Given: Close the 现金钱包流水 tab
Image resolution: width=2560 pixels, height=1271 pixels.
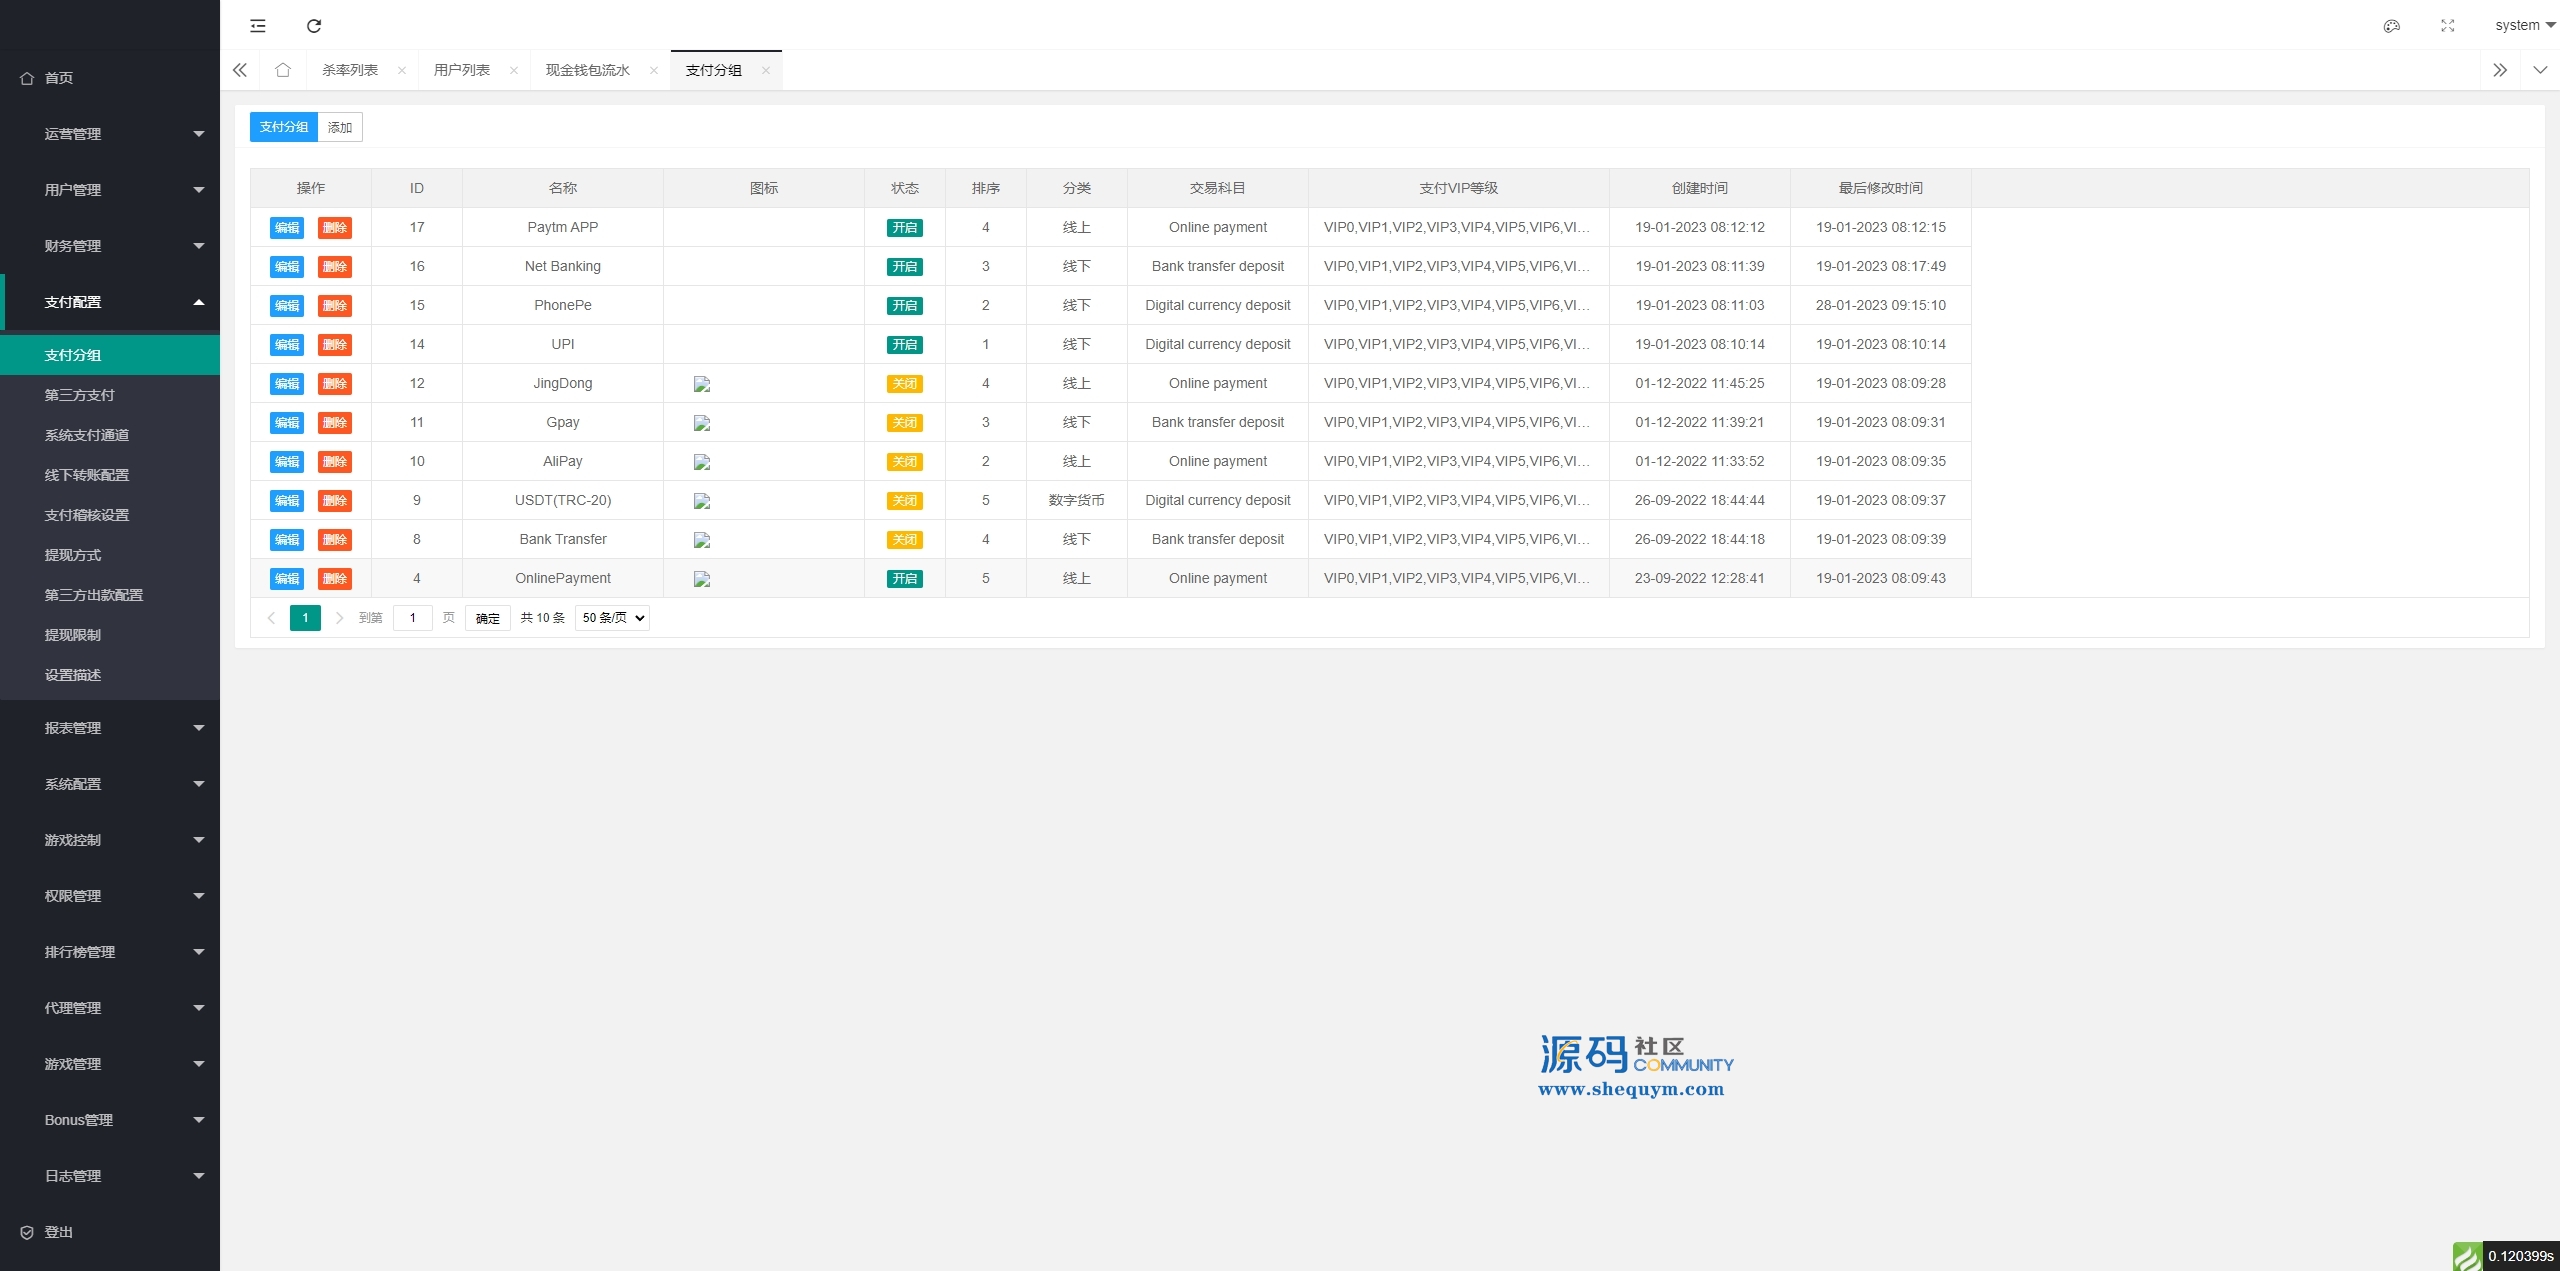Looking at the screenshot, I should (653, 70).
